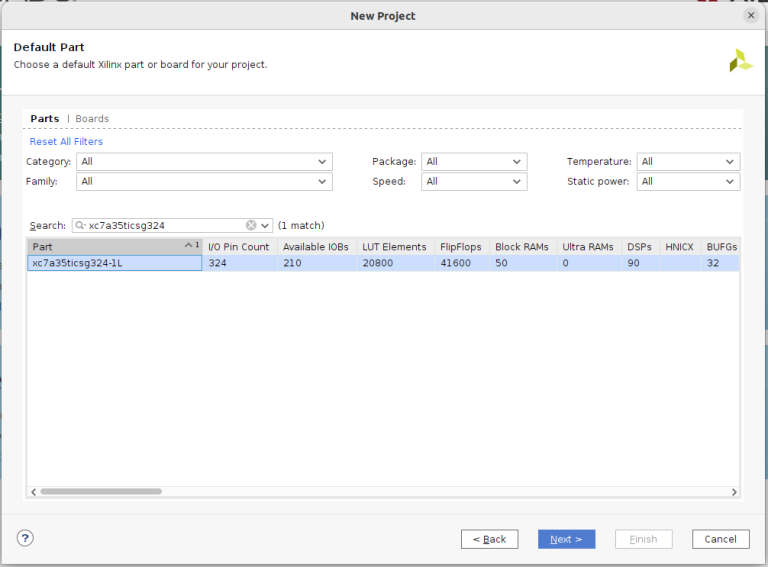Viewport: 768px width, 567px height.
Task: Cancel the new project wizard
Action: click(720, 539)
